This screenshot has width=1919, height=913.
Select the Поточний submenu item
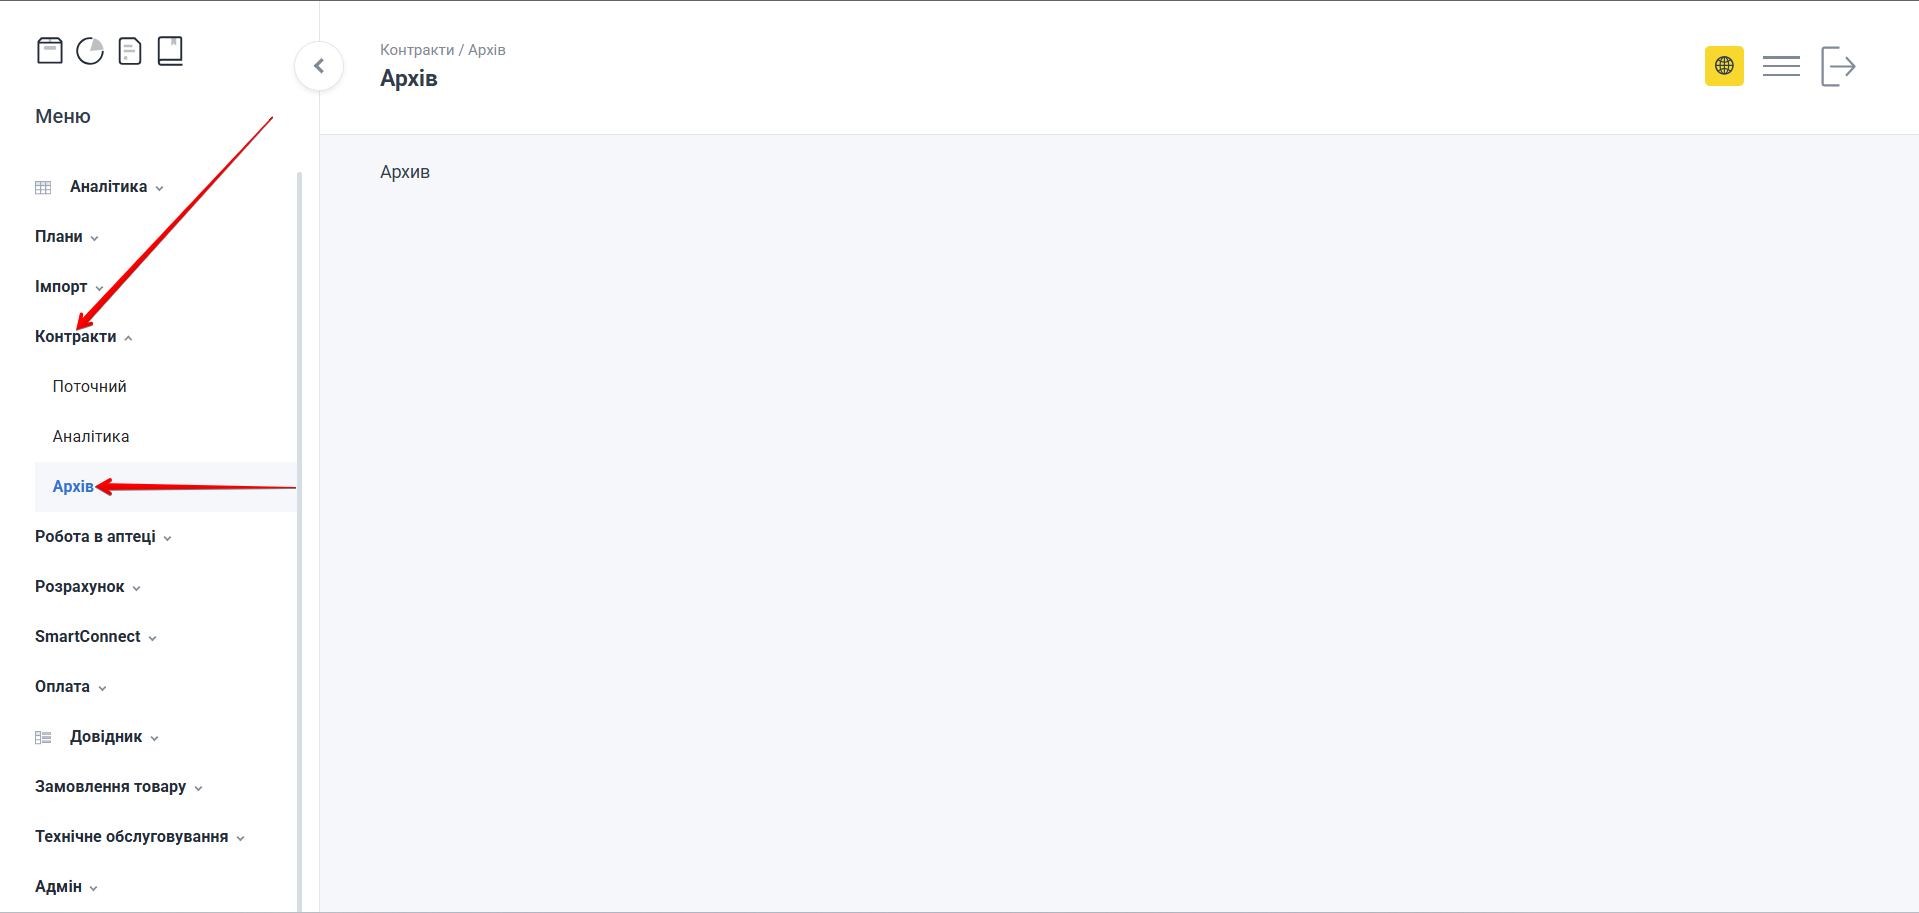click(x=90, y=387)
